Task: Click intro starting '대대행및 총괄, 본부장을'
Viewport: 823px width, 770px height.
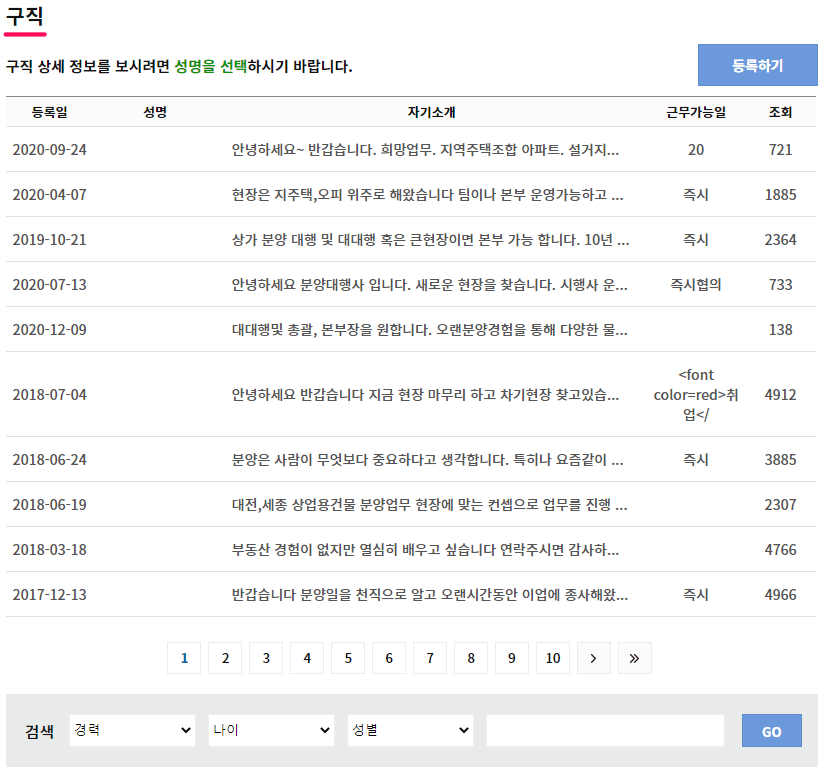Action: (x=429, y=330)
